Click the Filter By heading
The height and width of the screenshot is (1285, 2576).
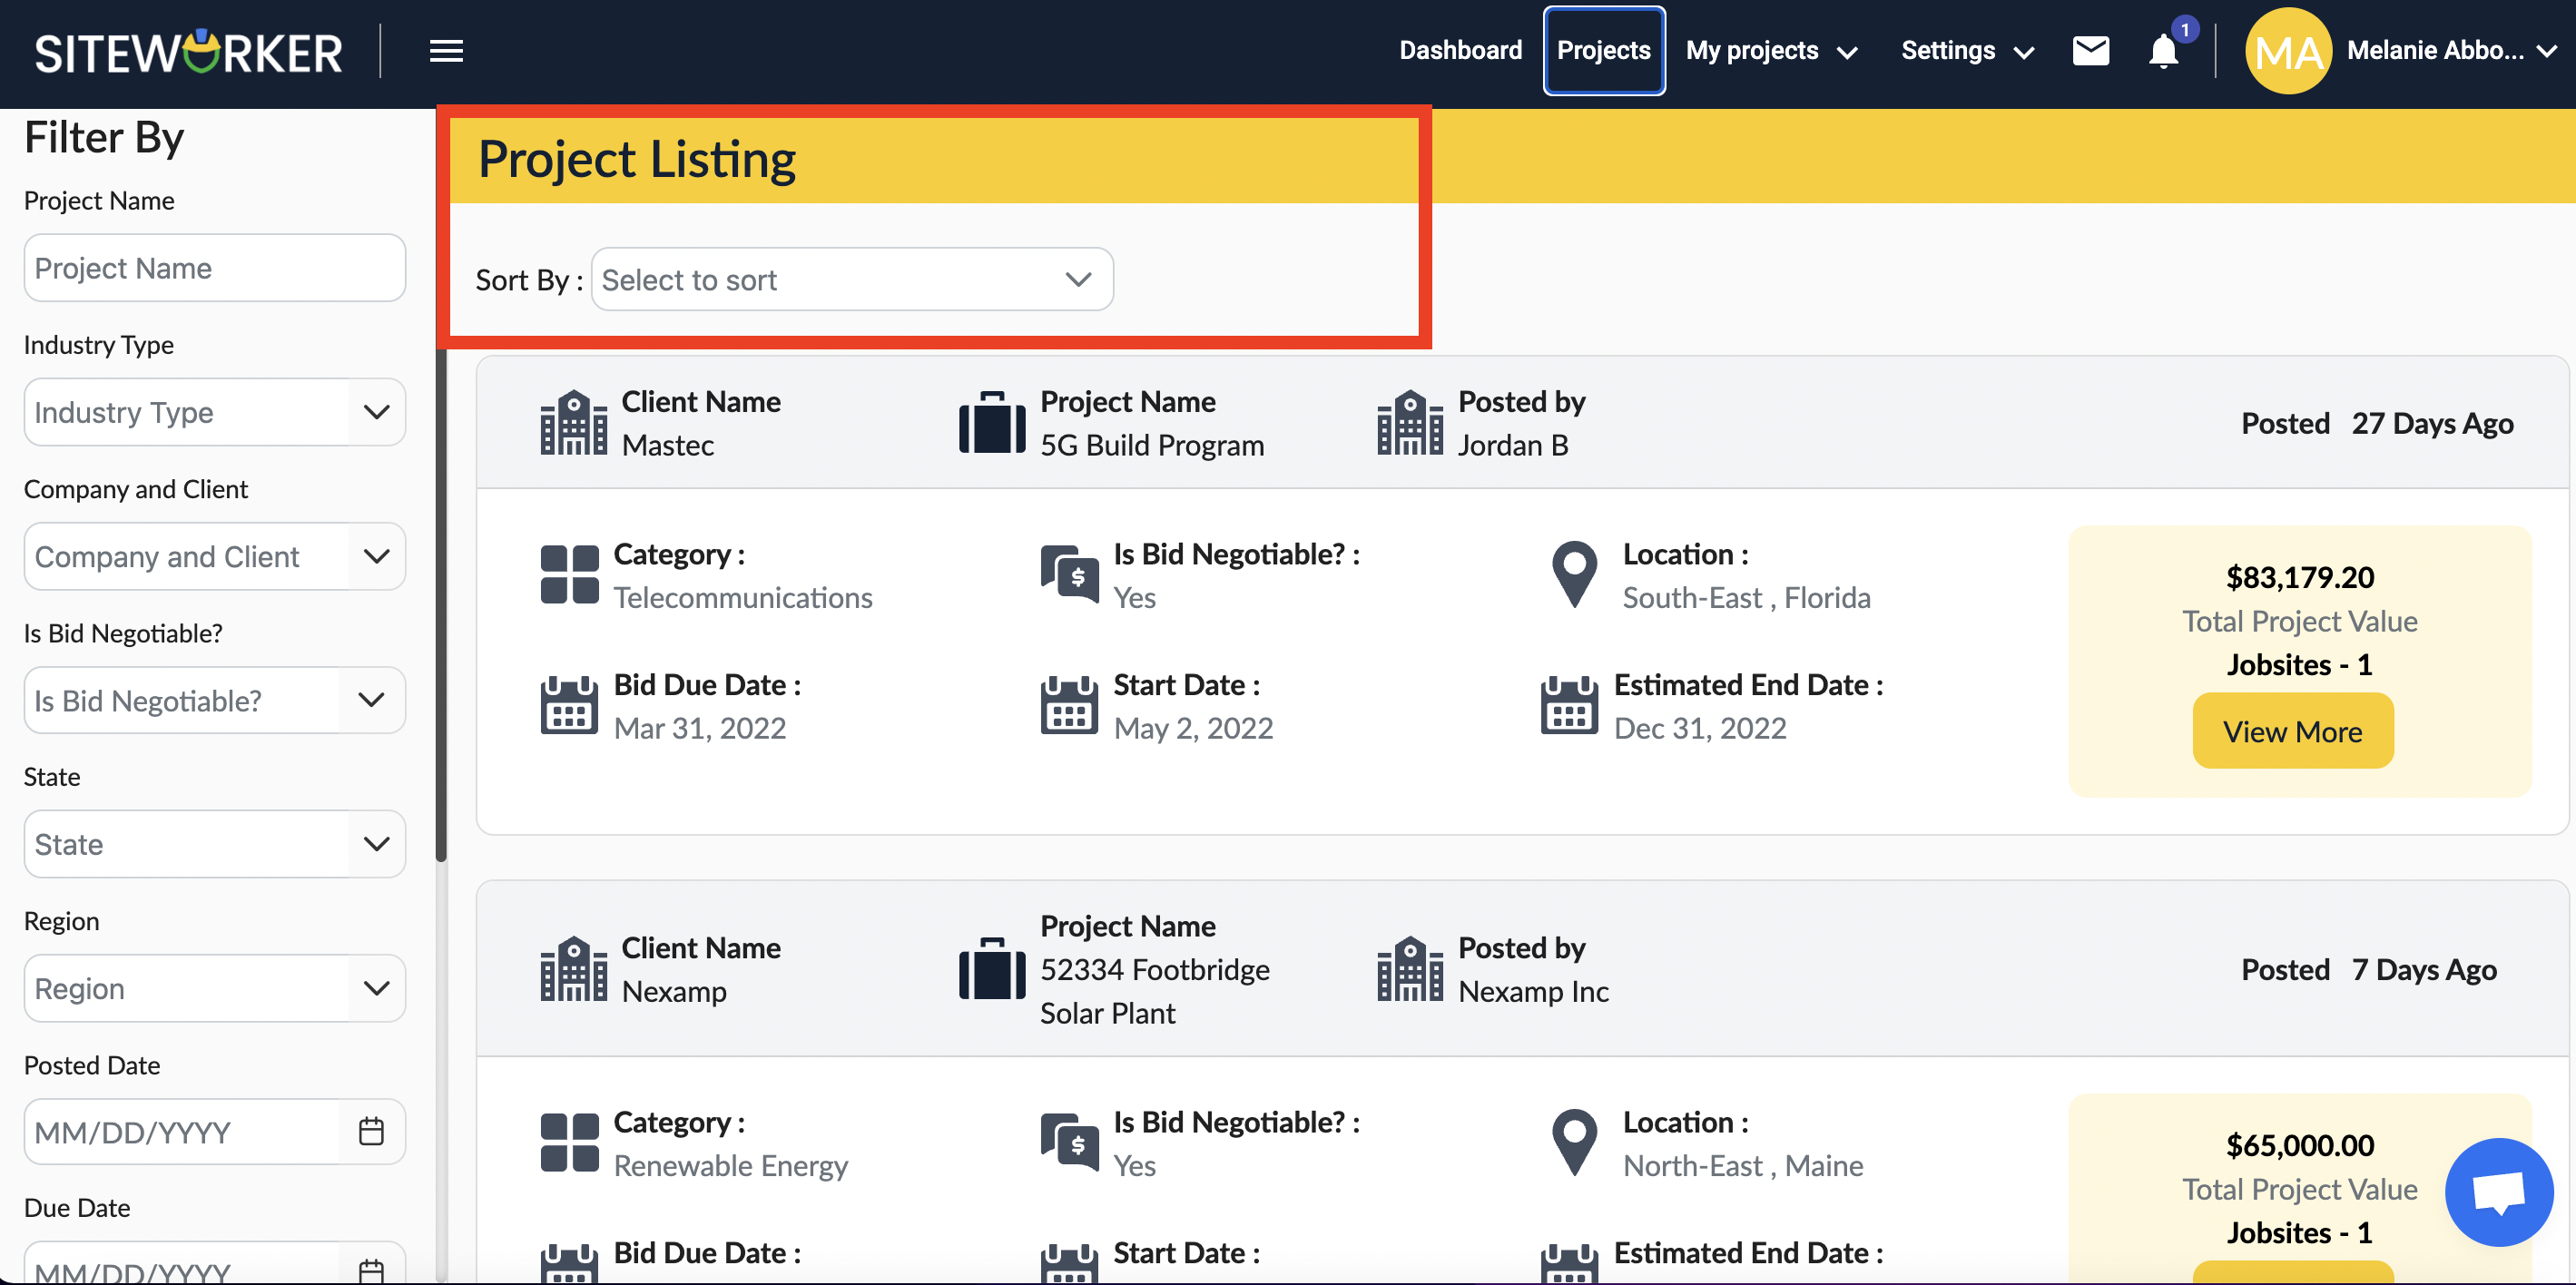pos(104,137)
